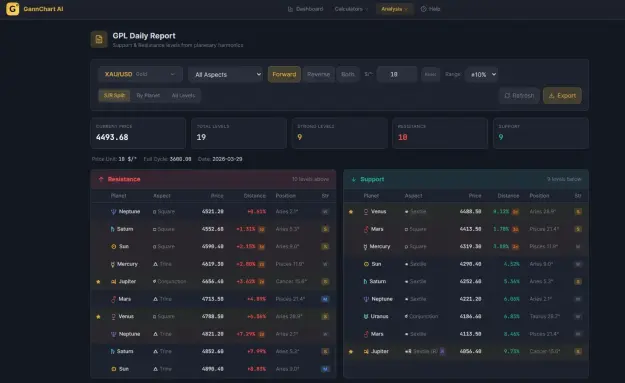Expand the Calculators menu
The width and height of the screenshot is (625, 383).
coord(351,9)
